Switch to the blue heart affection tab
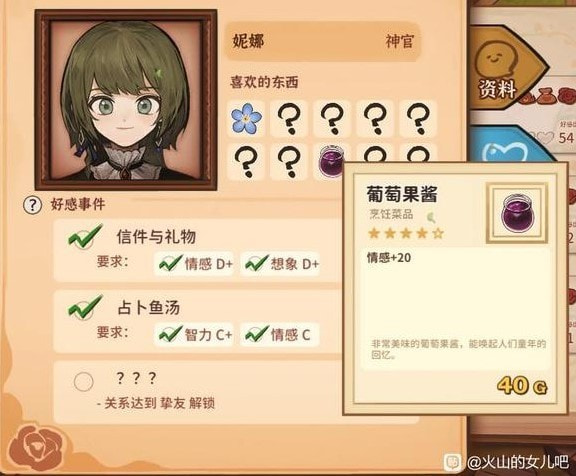The image size is (576, 476). pyautogui.click(x=509, y=149)
